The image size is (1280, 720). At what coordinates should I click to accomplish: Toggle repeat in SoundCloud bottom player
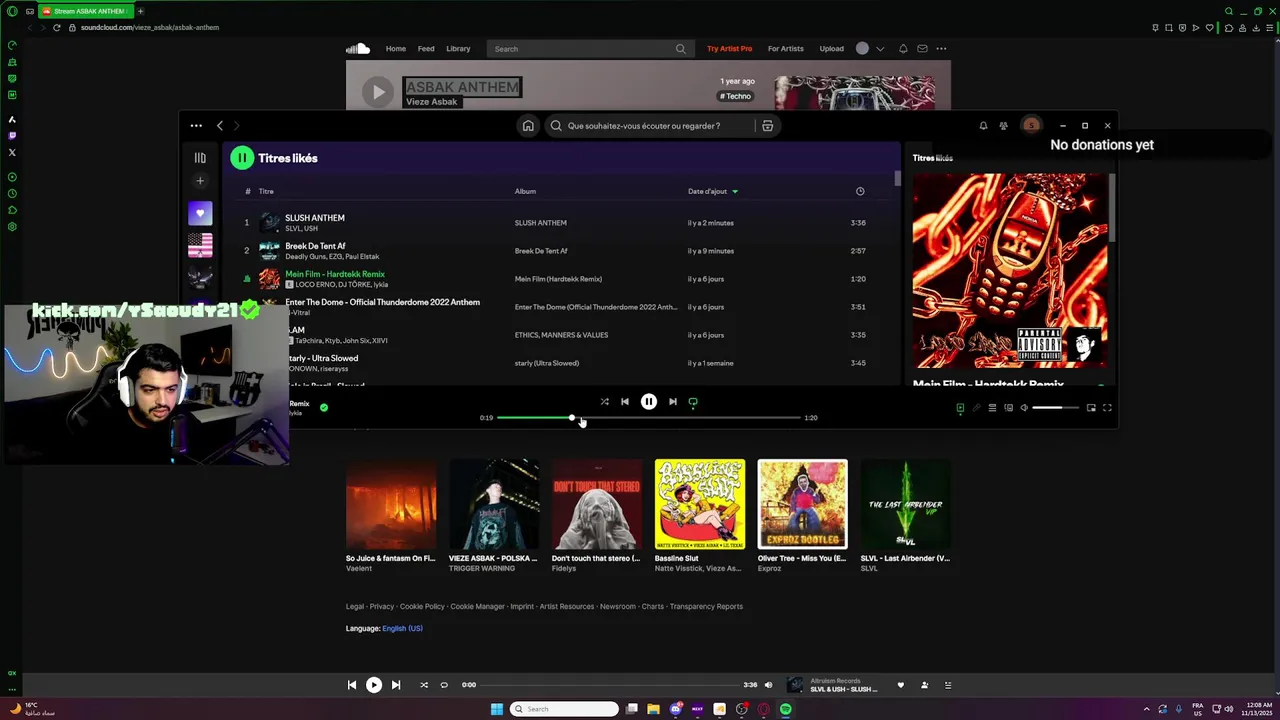(444, 685)
